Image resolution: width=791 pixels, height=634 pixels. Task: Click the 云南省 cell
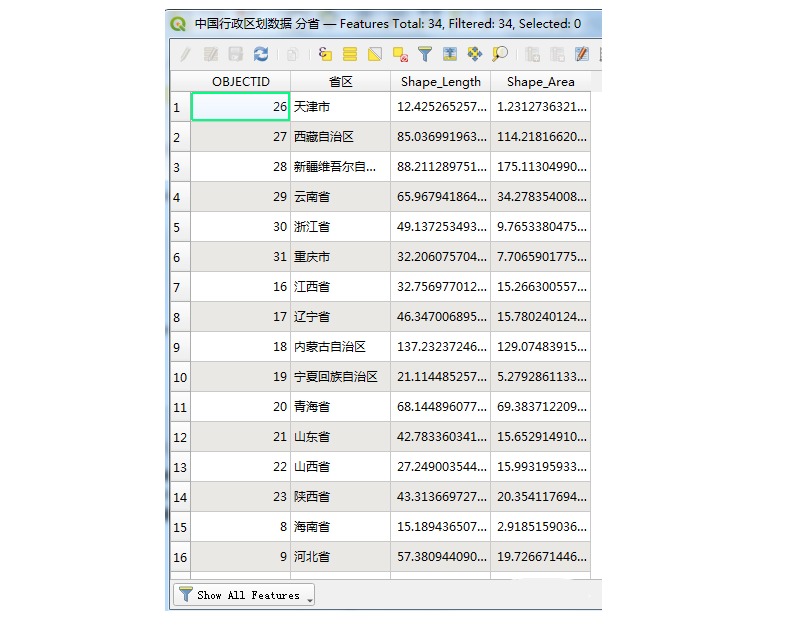coord(341,197)
